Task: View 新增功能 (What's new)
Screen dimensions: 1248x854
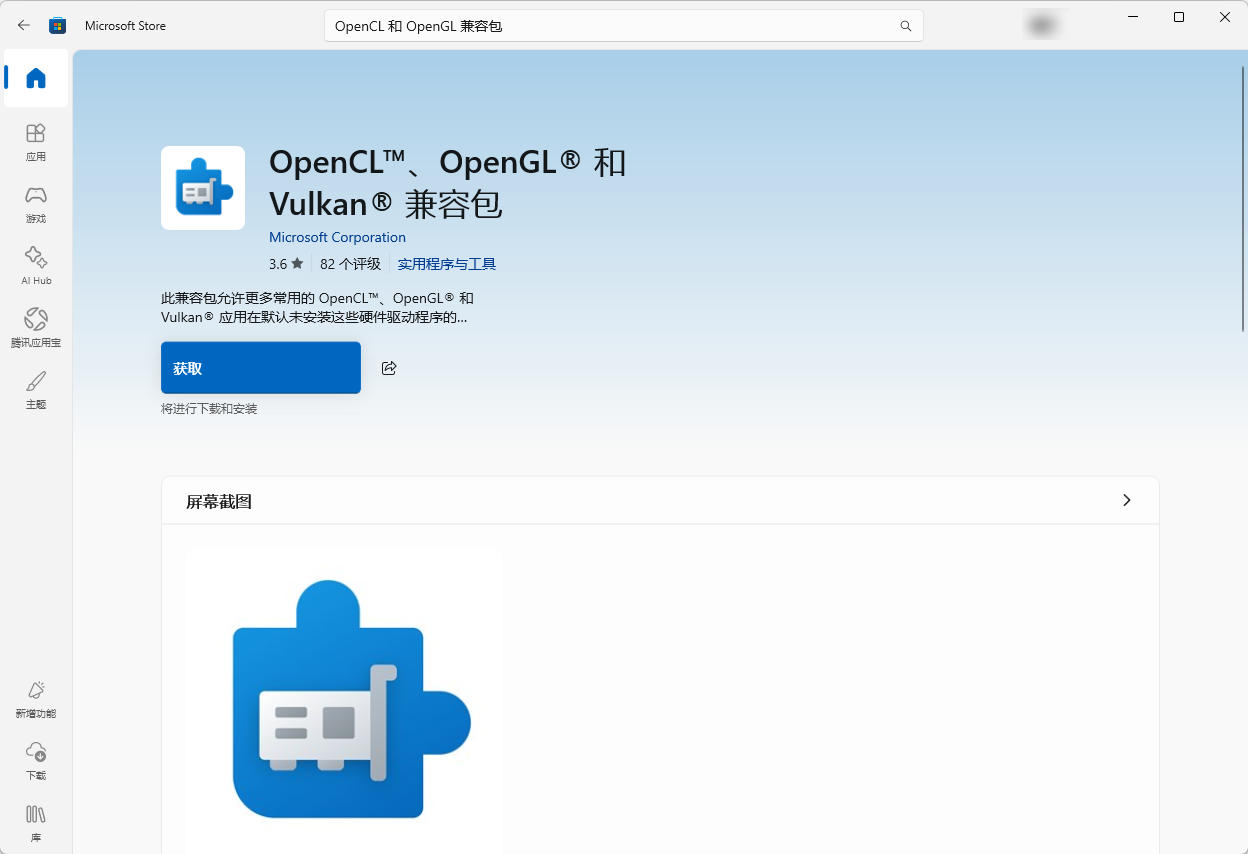Action: tap(36, 698)
